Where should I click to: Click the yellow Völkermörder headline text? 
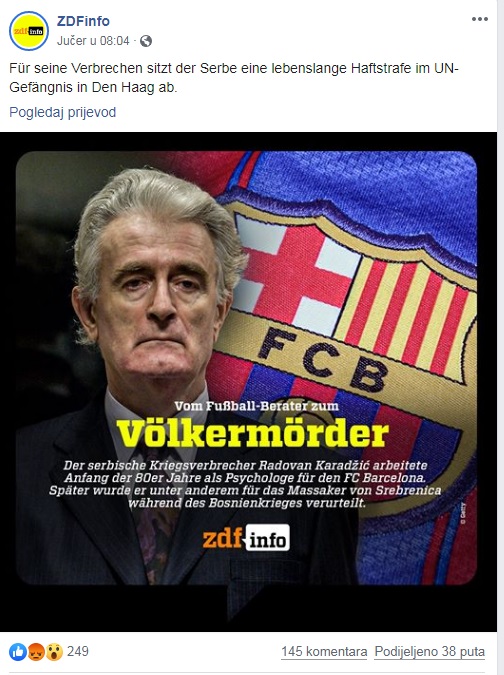[x=252, y=433]
